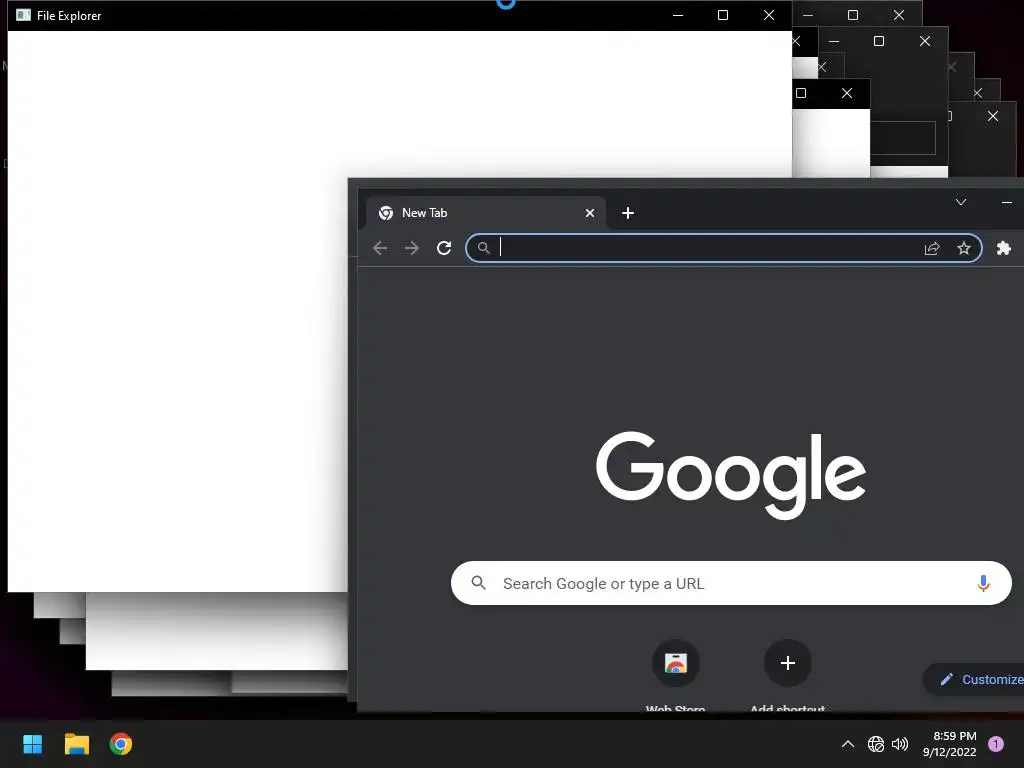Click the Chrome forward arrow

411,248
